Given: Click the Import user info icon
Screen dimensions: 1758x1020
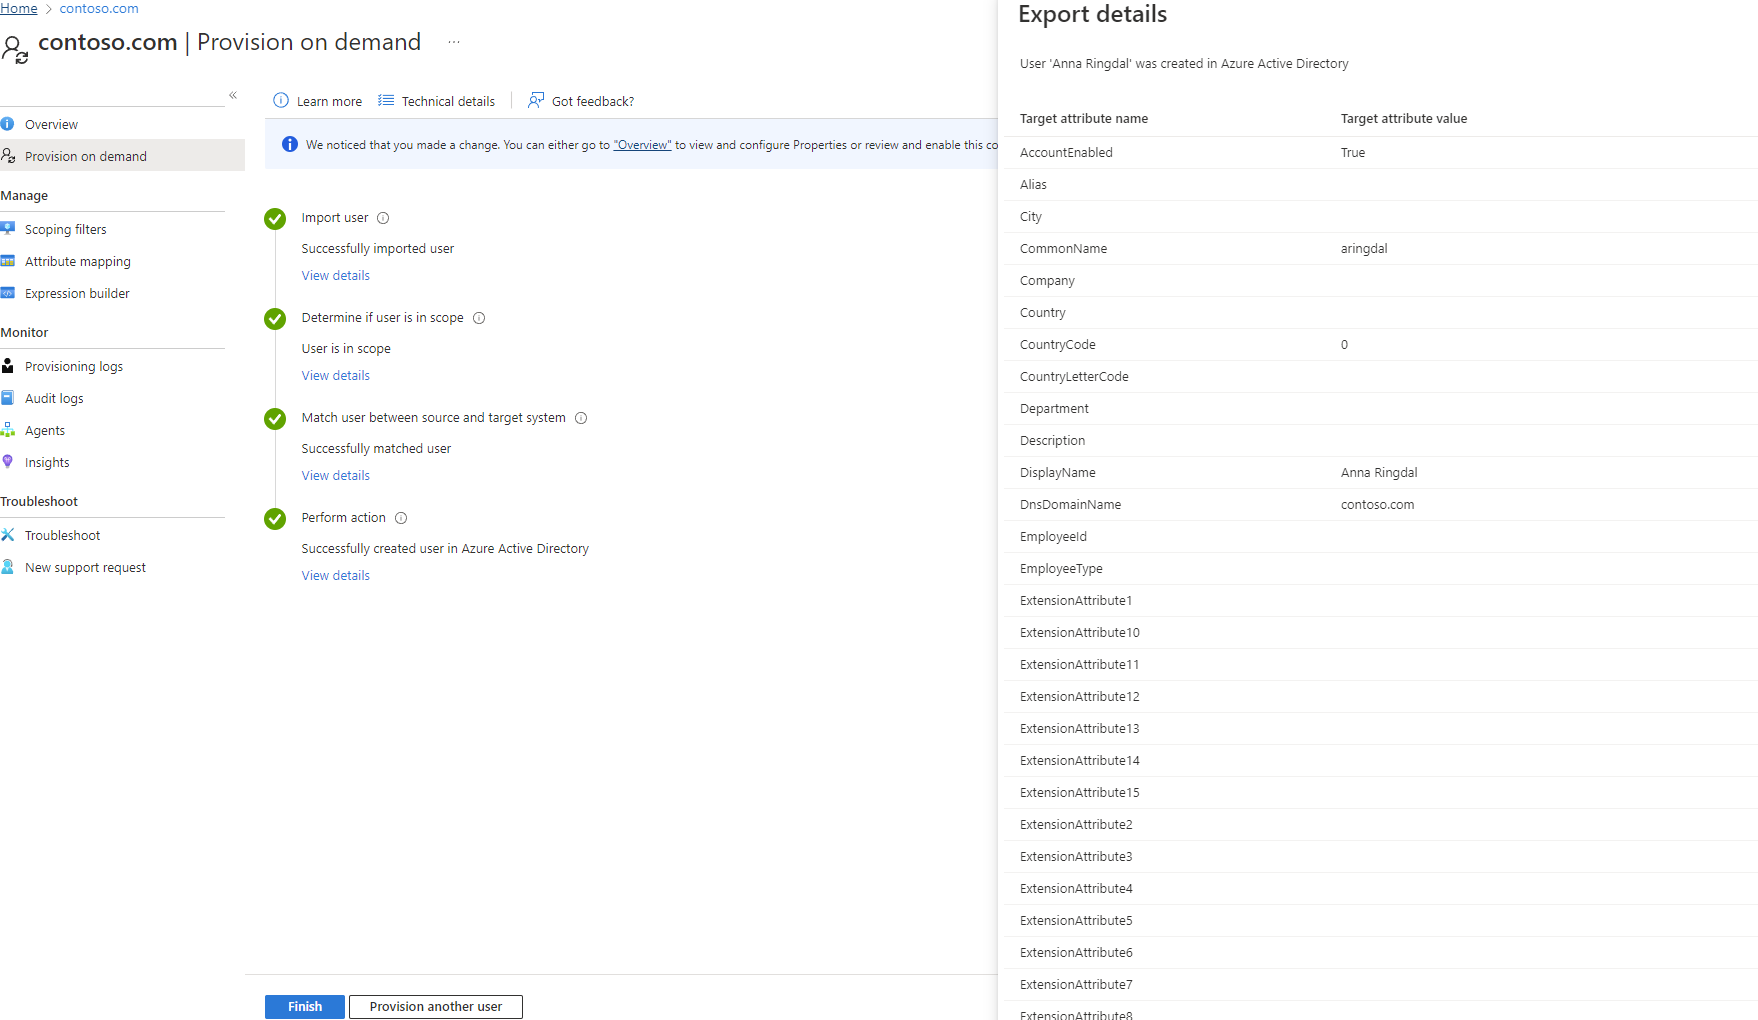Looking at the screenshot, I should click(x=383, y=218).
